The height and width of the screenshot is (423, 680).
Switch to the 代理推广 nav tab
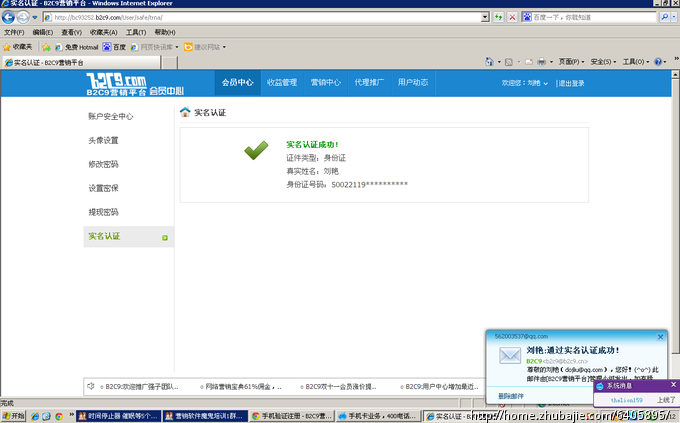[369, 82]
